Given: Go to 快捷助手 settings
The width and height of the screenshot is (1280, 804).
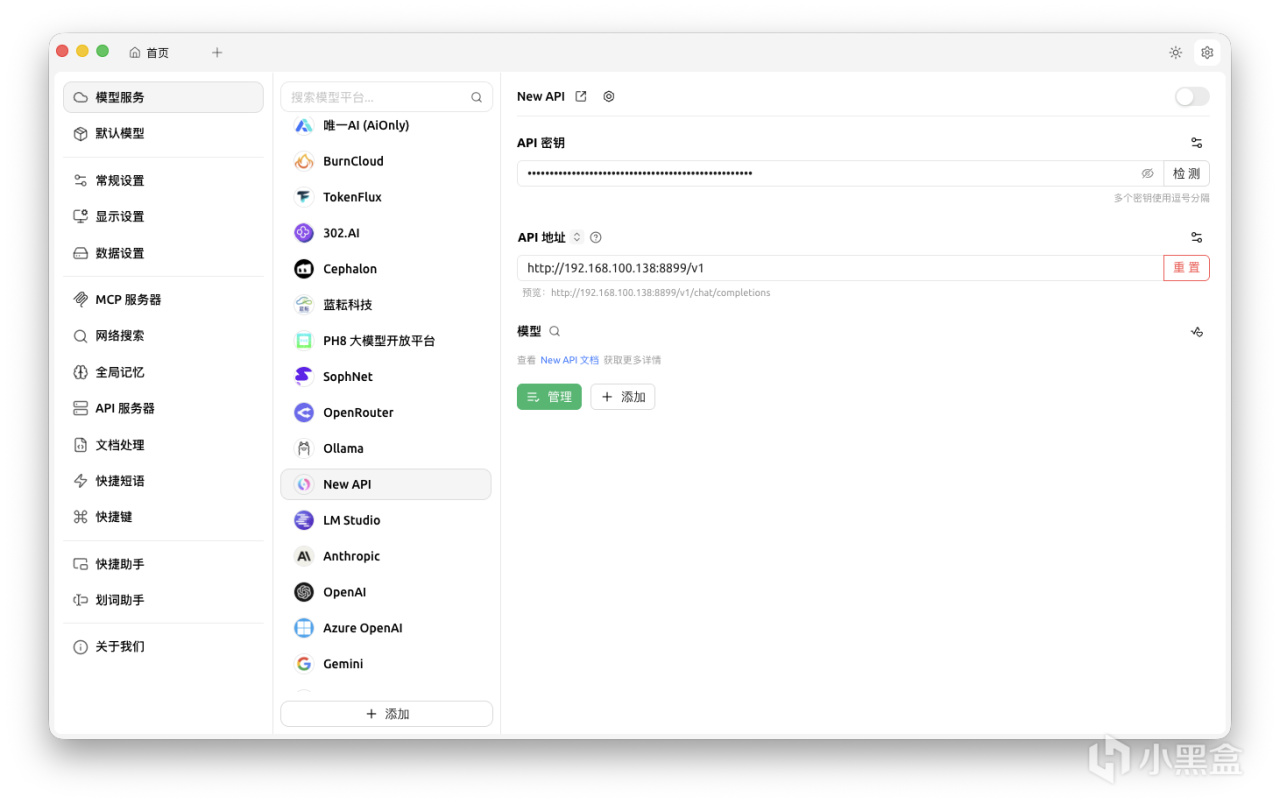Looking at the screenshot, I should tap(163, 564).
